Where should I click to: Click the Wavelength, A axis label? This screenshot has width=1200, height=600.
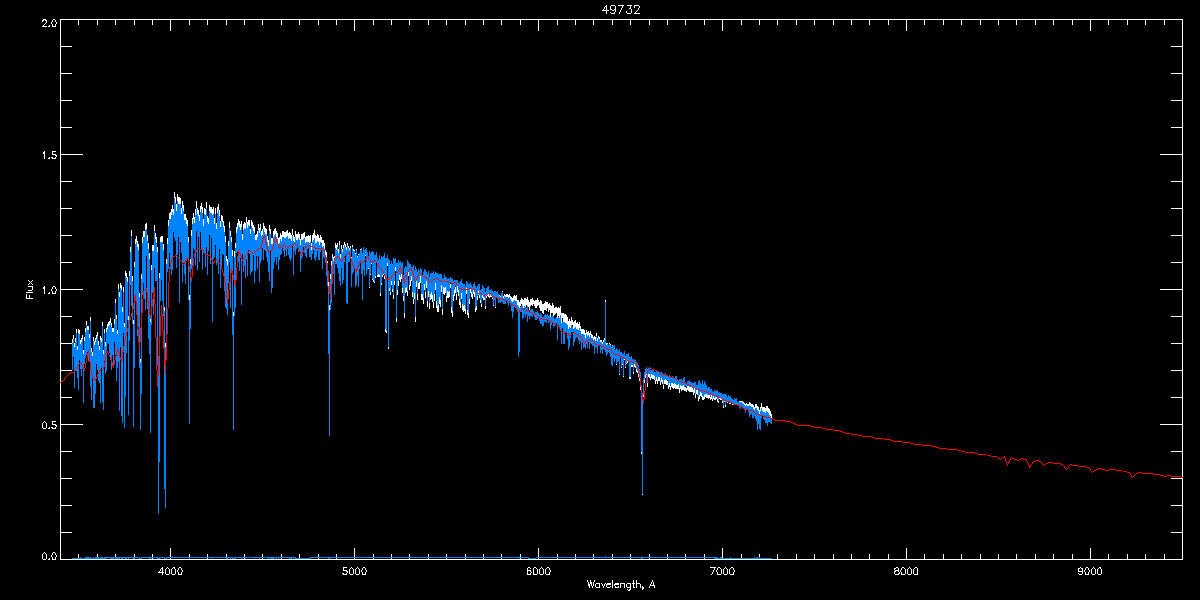coord(621,584)
